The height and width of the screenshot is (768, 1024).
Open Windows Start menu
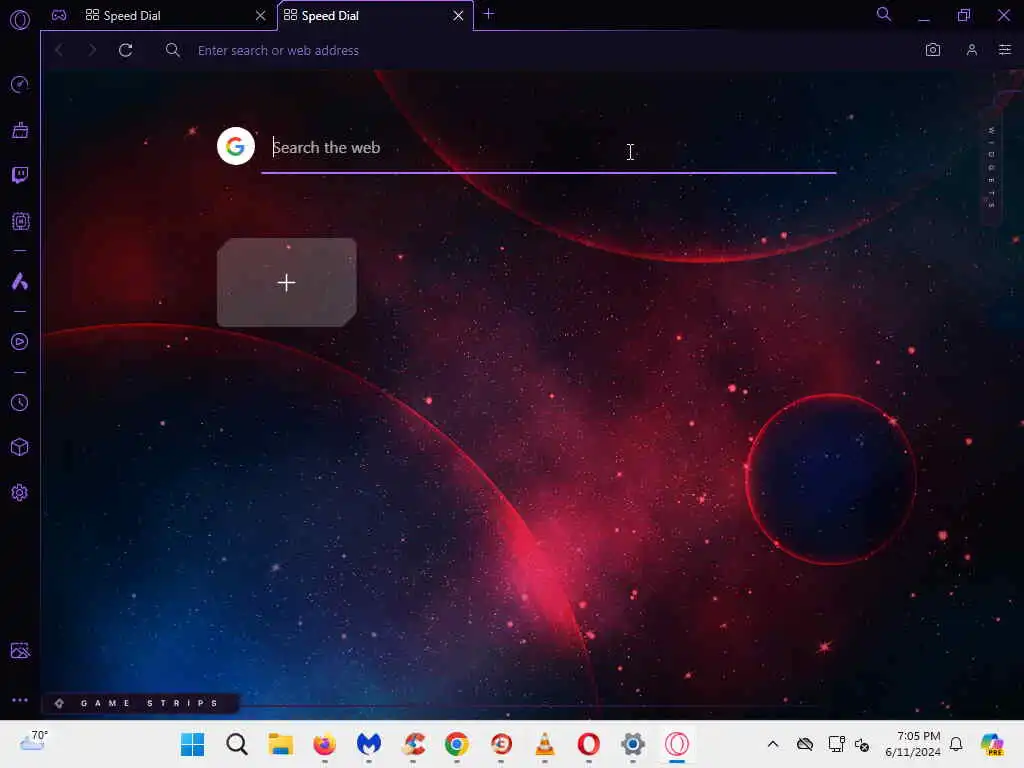[x=193, y=744]
